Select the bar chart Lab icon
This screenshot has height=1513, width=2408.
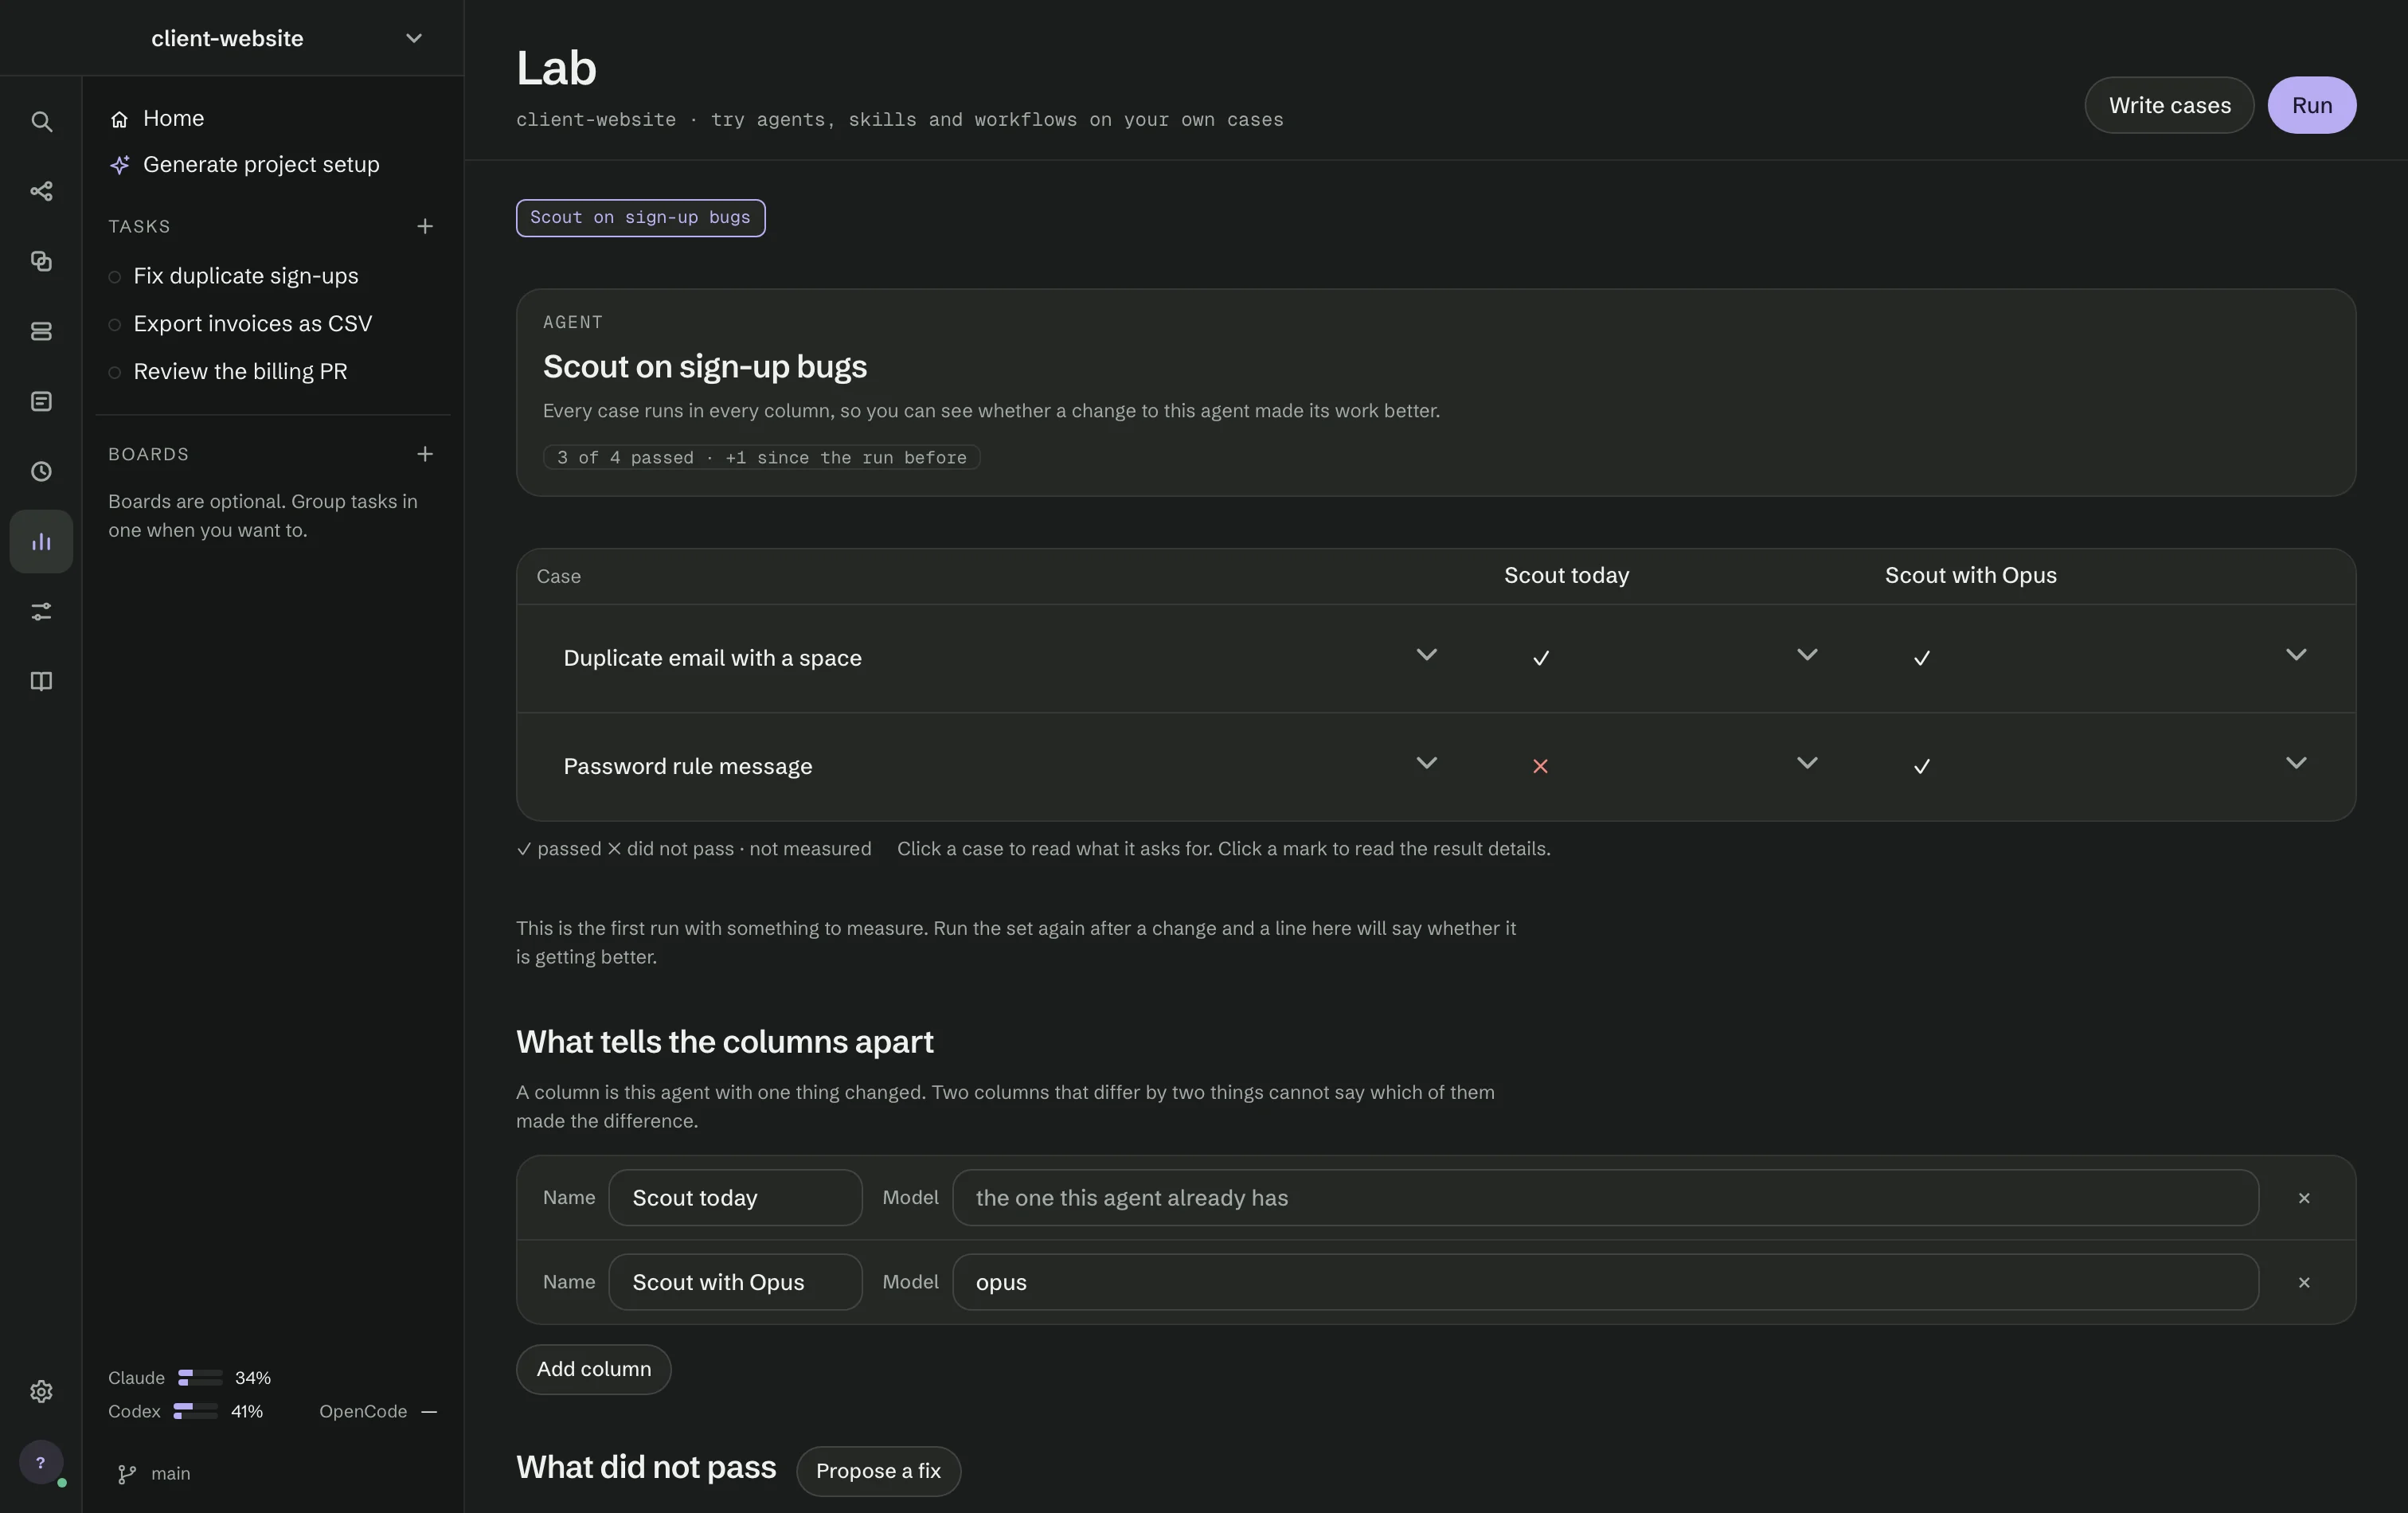(41, 541)
